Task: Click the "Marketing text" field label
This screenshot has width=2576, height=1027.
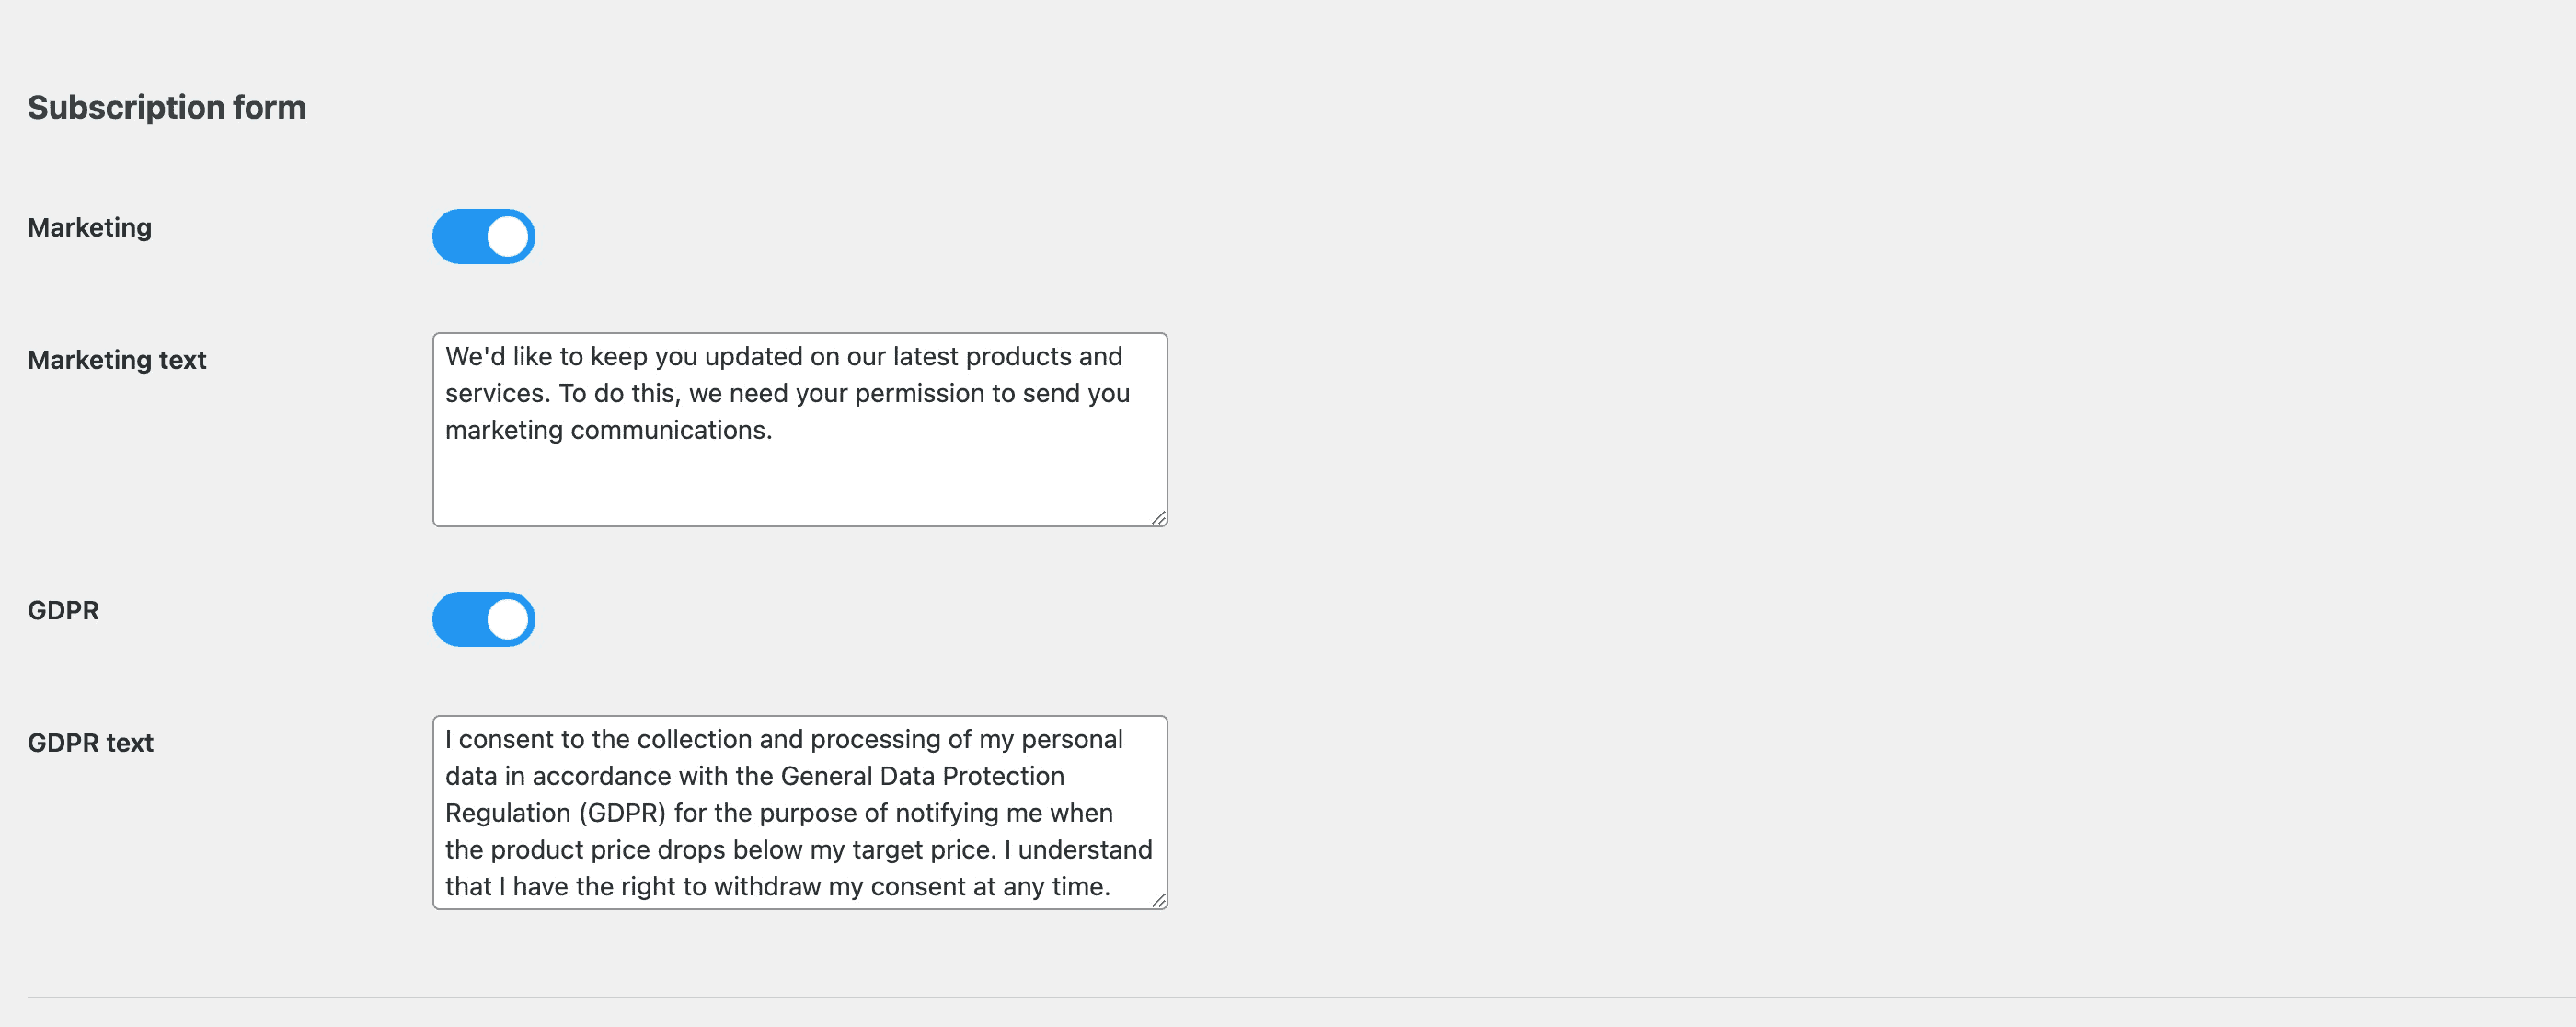Action: [x=117, y=360]
